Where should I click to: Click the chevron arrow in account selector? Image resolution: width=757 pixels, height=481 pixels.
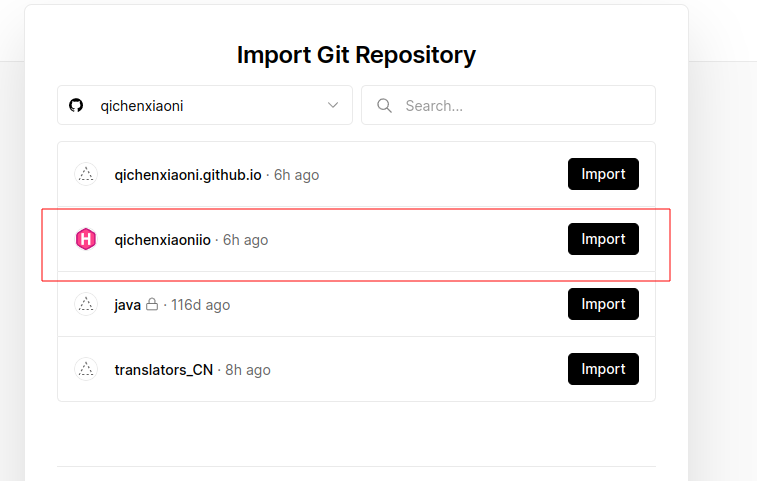(333, 106)
